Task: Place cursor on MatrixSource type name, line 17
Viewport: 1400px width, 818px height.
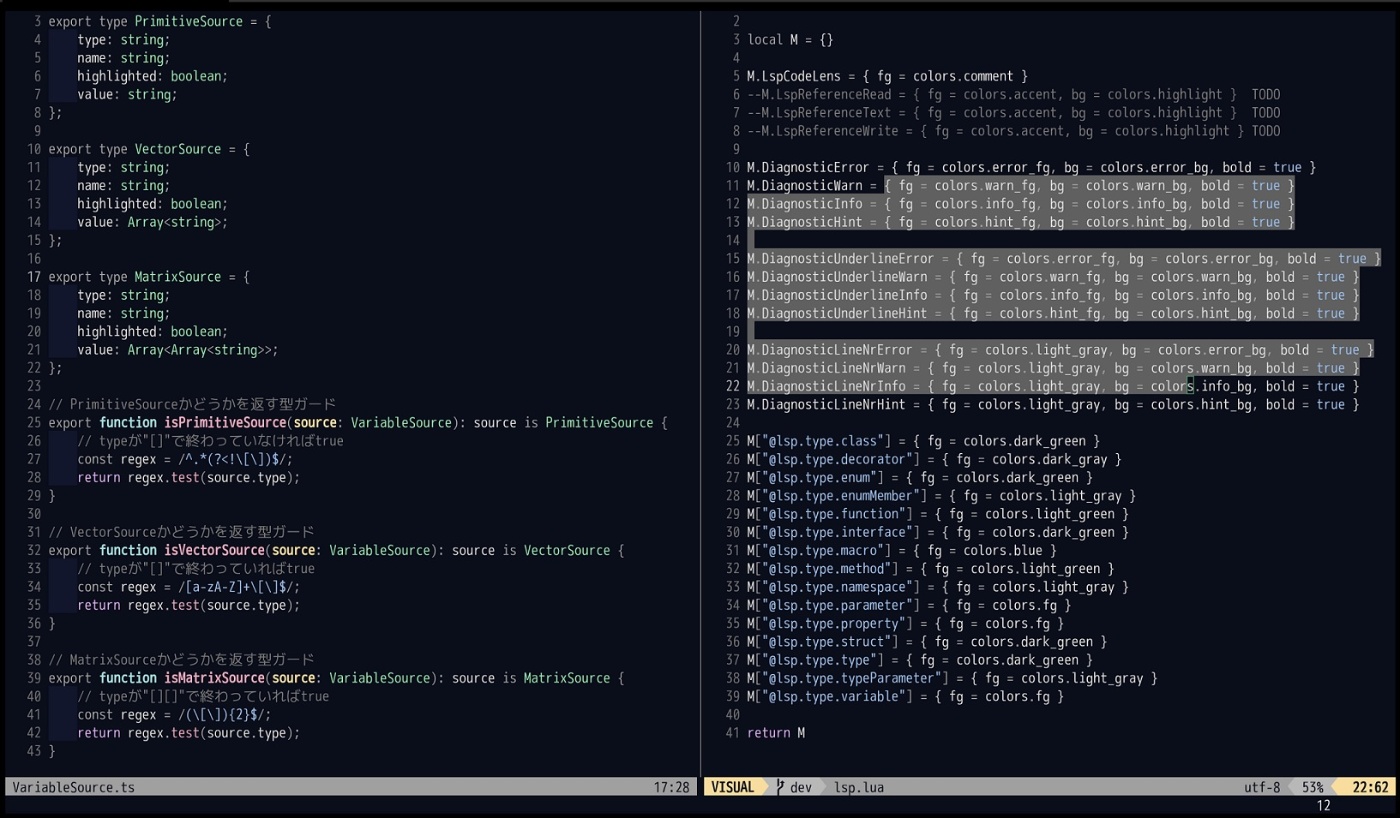Action: tap(177, 277)
